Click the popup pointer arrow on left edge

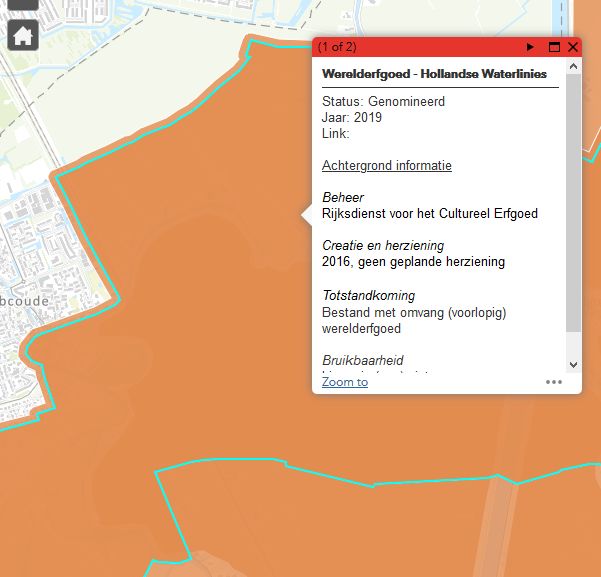coord(306,214)
